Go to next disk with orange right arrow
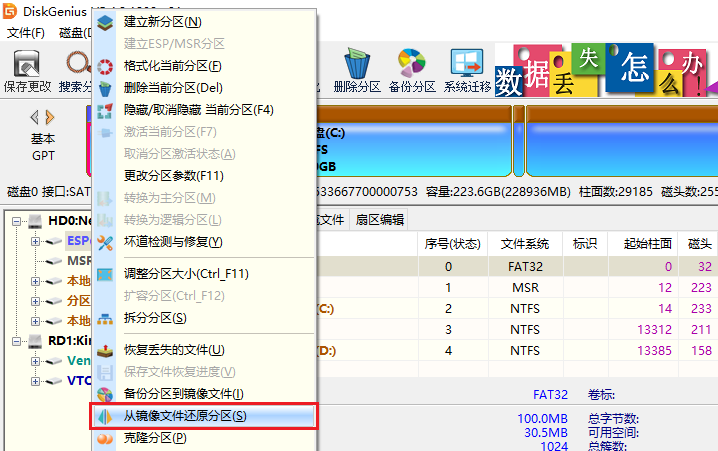718x451 pixels. pos(50,117)
